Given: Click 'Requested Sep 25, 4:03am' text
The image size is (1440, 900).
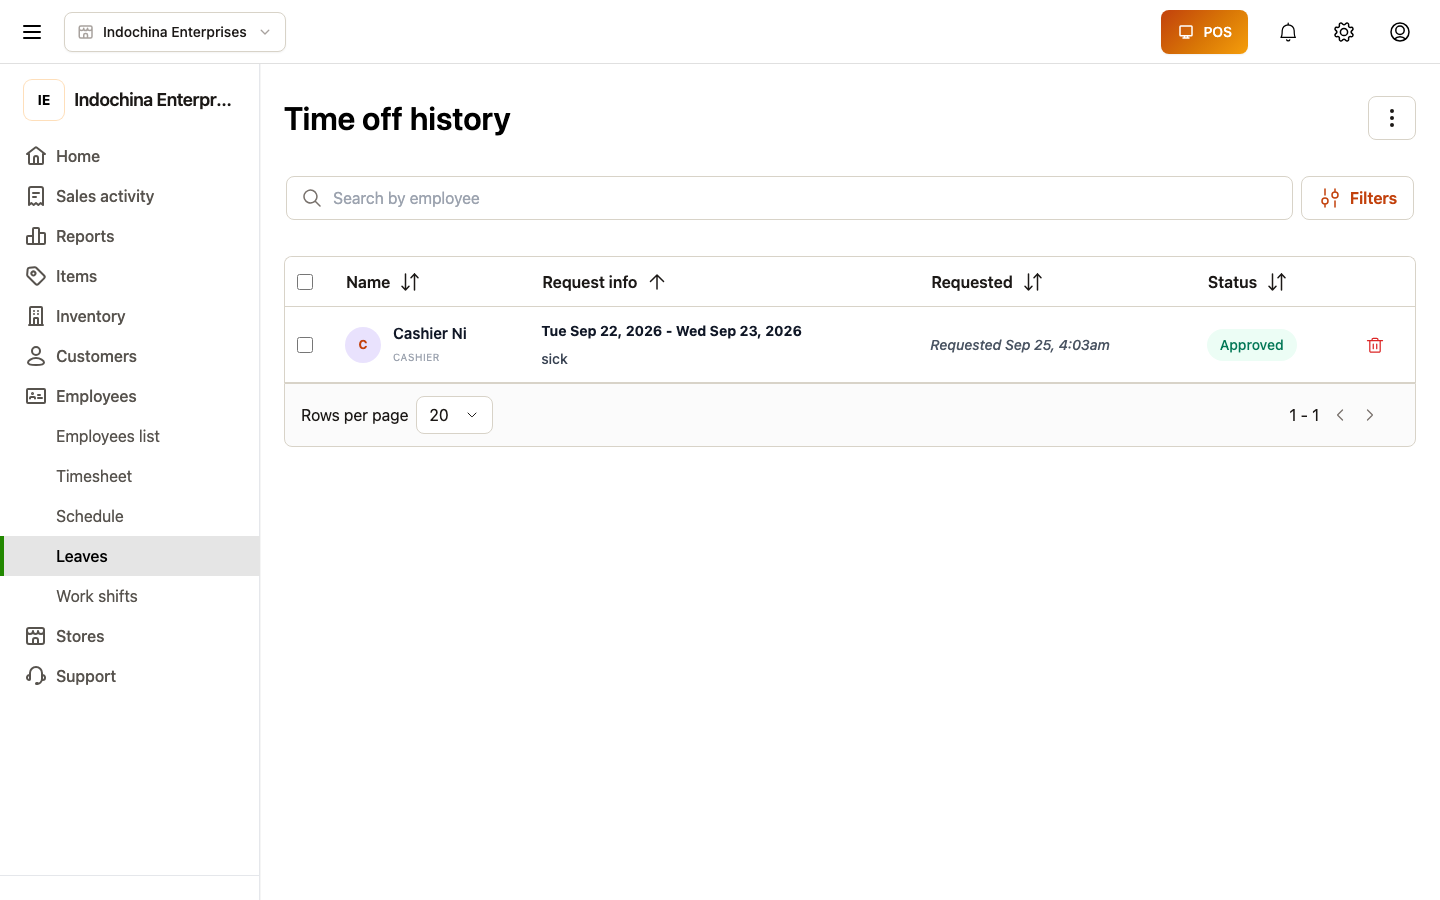Looking at the screenshot, I should [1020, 345].
